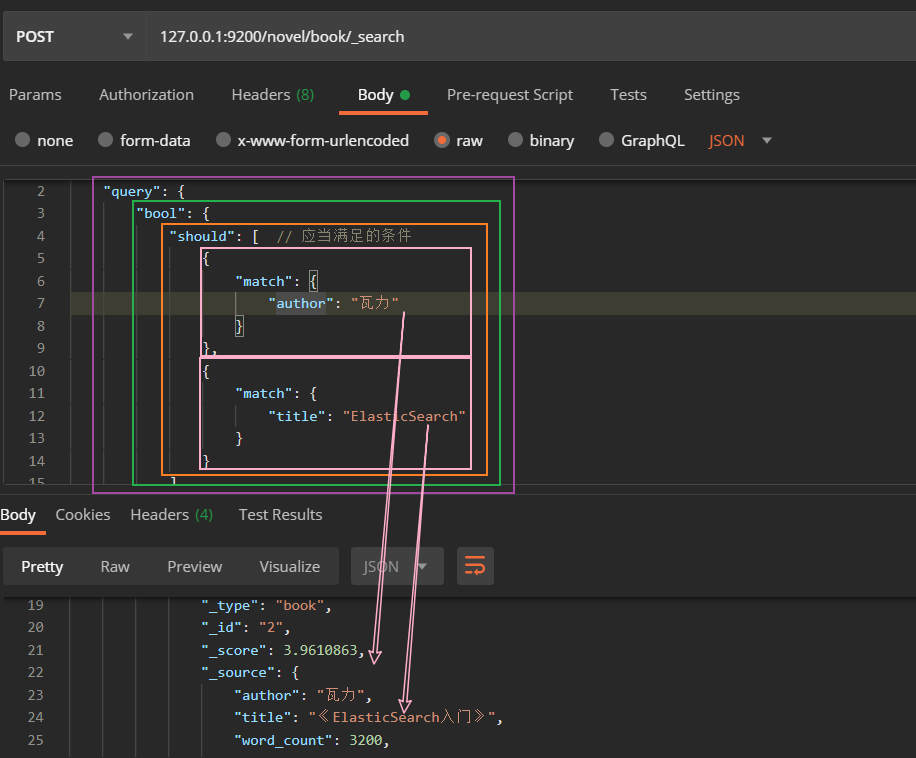Click the "_source" key in response
The width and height of the screenshot is (916, 758).
click(238, 672)
